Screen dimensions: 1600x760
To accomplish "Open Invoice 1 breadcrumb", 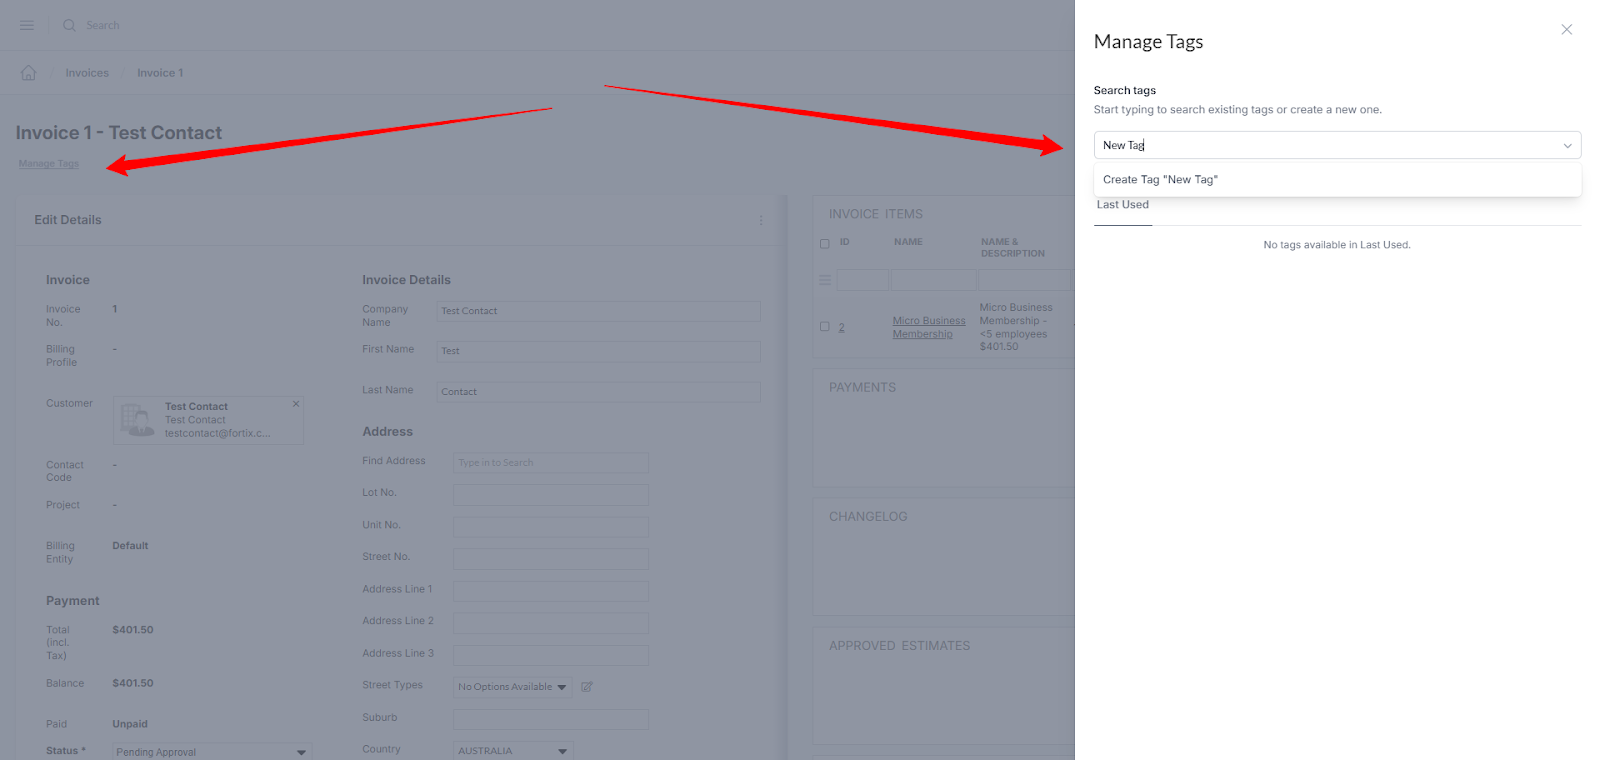I will click(160, 73).
